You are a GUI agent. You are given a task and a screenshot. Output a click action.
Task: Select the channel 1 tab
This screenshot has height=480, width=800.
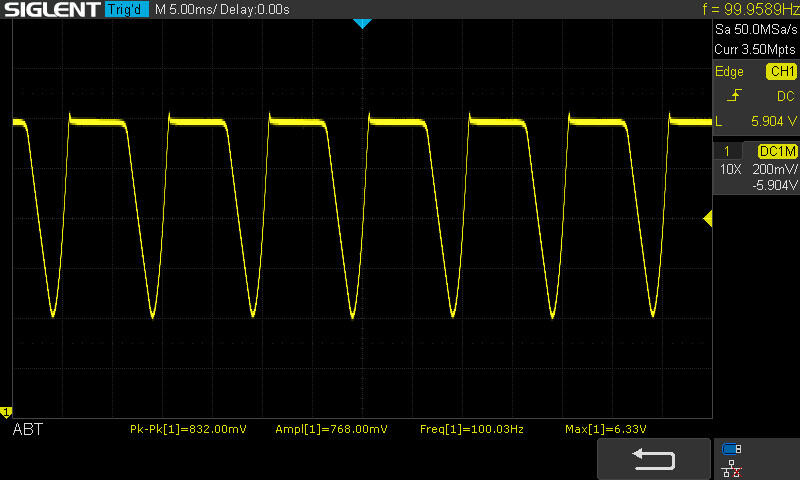727,151
